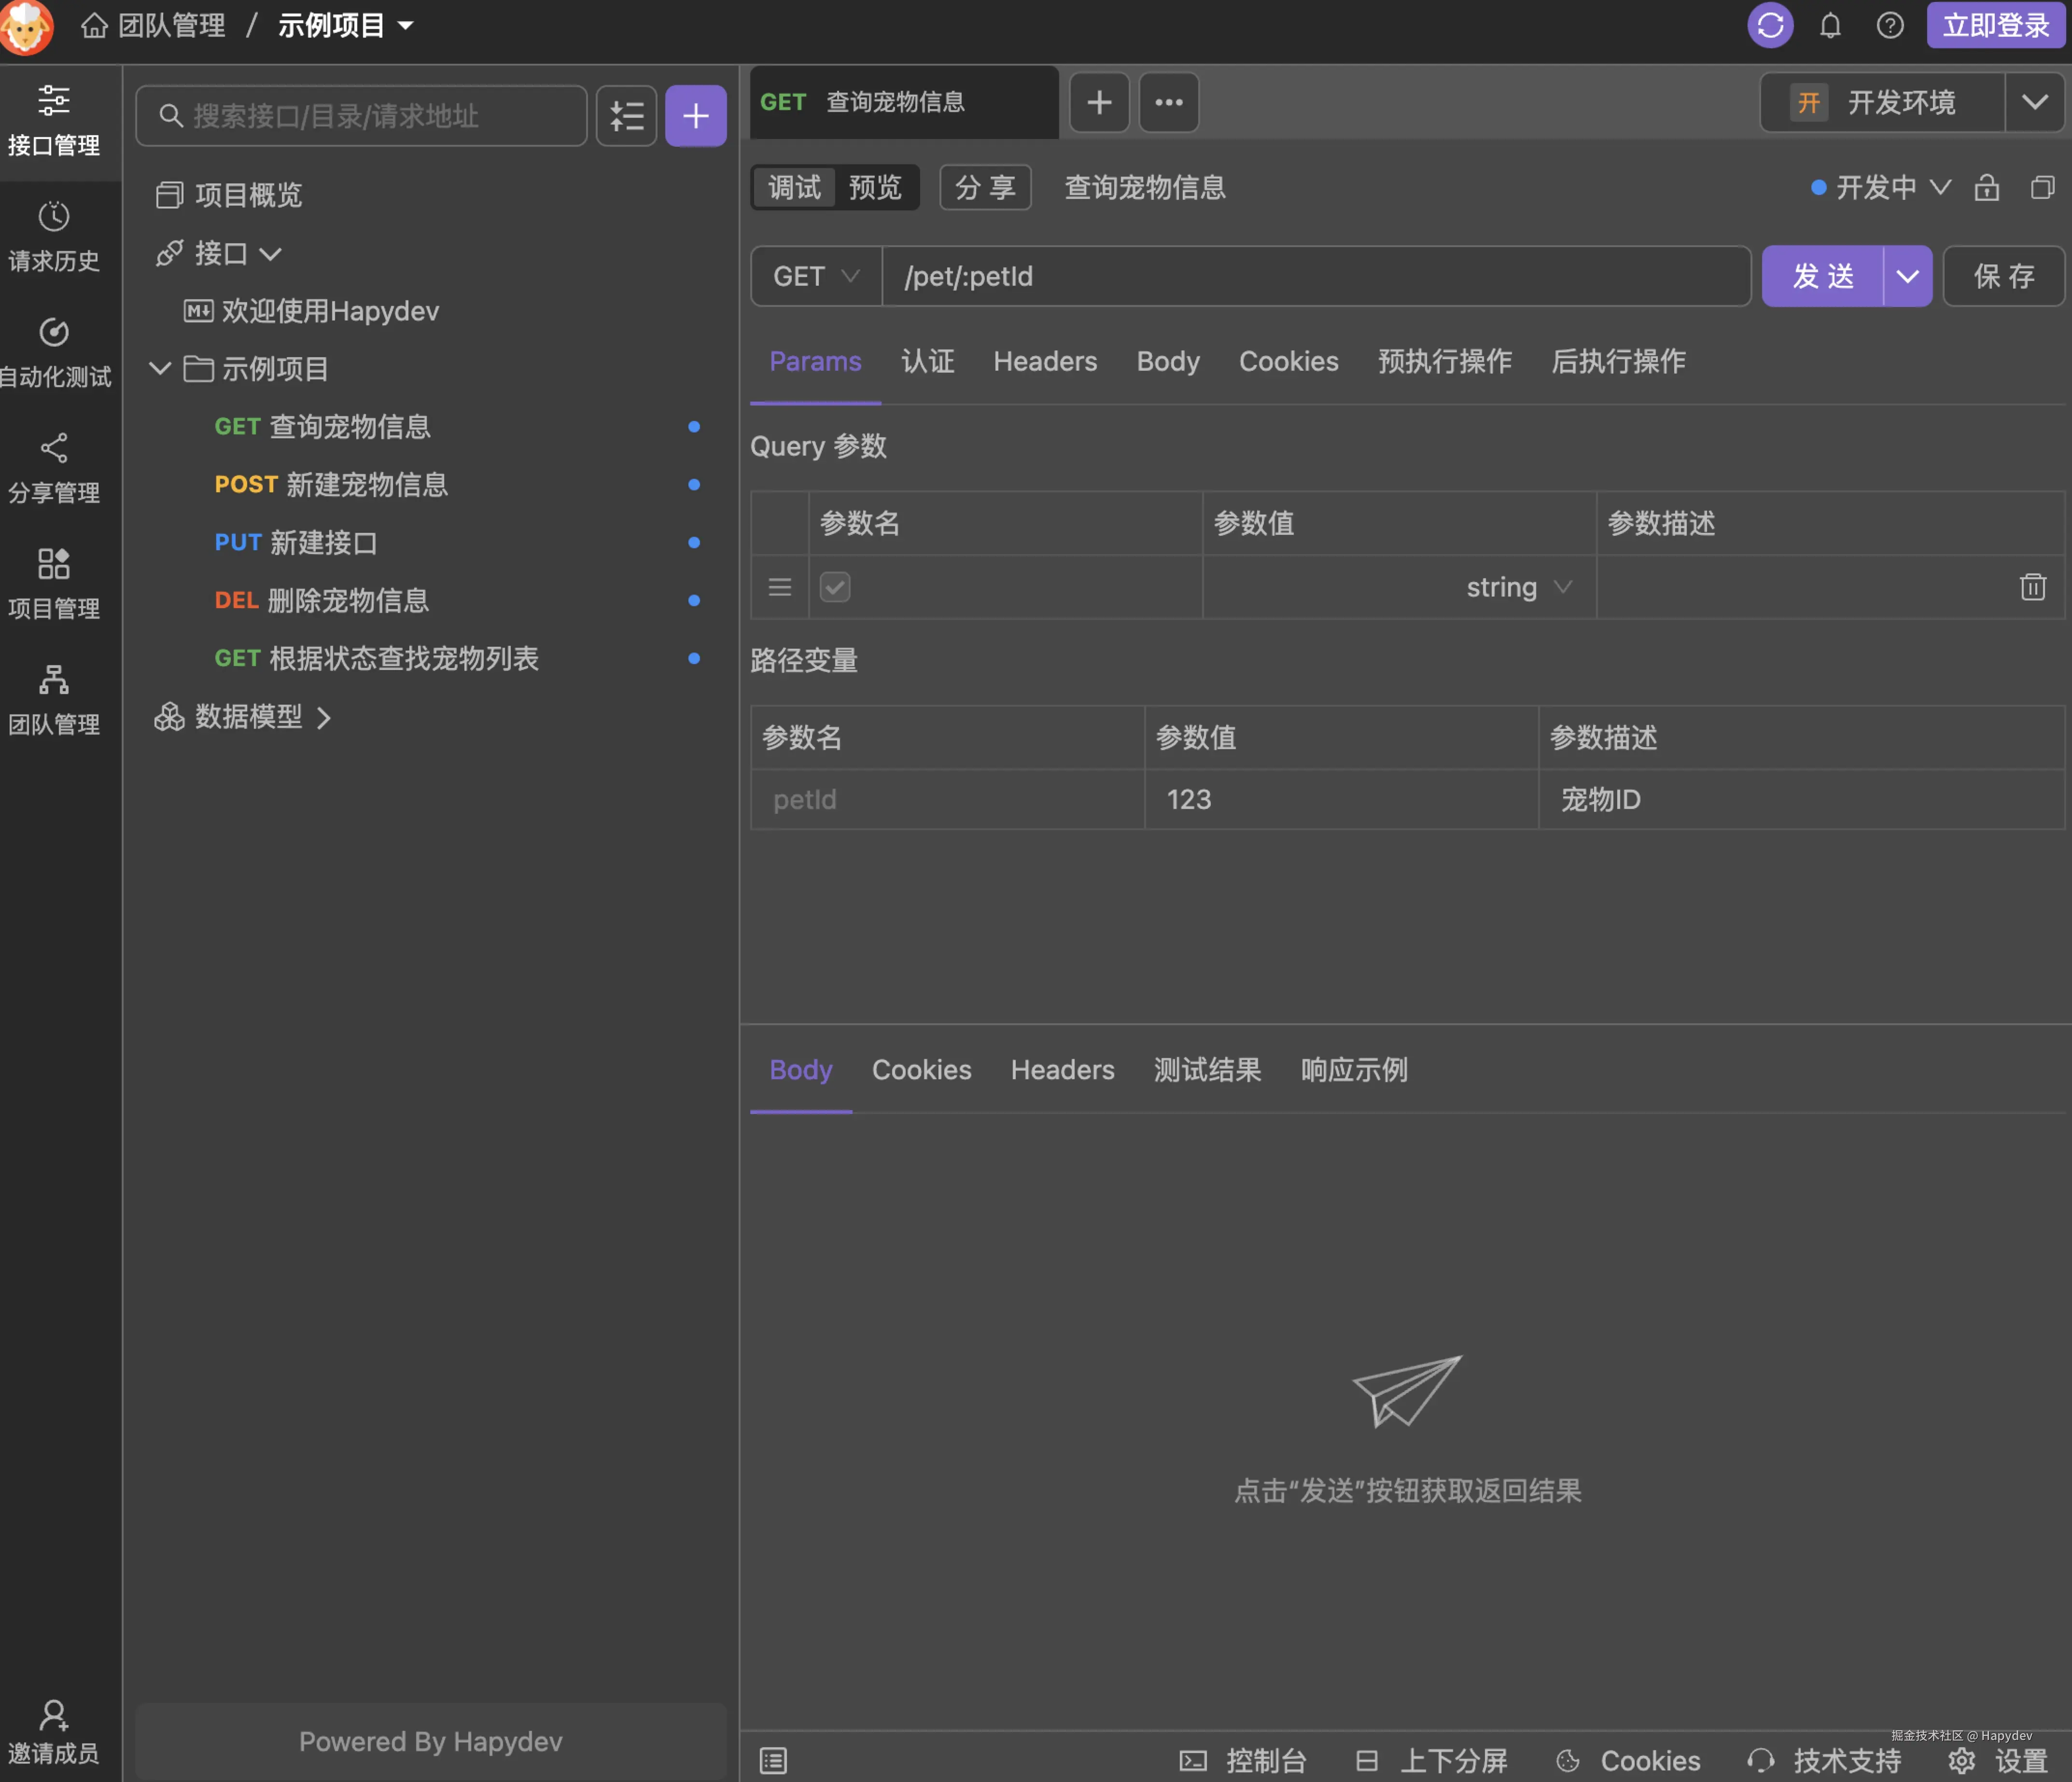Screen dimensions: 2072x1782
Task: Open the 测试结果 tab in response area
Action: pos(1207,1069)
